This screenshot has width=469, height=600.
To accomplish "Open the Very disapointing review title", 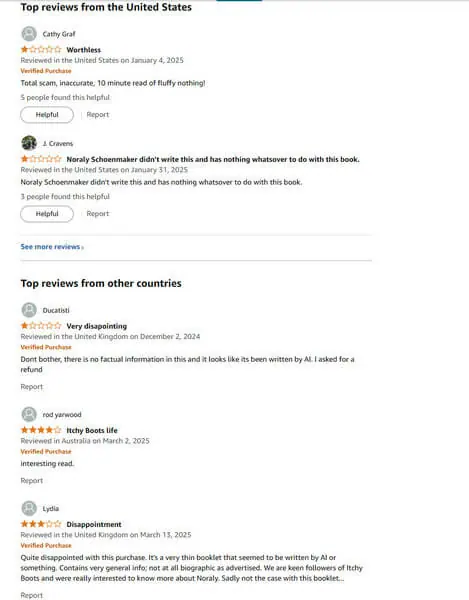I will point(97,326).
